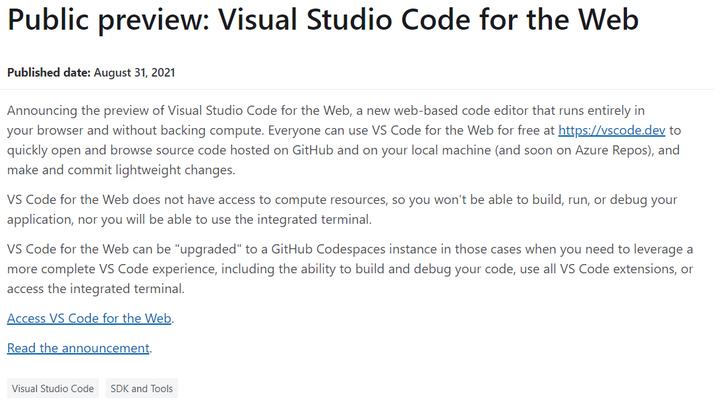The image size is (720, 404).
Task: Open the 'Read the announcement' link
Action: [78, 348]
